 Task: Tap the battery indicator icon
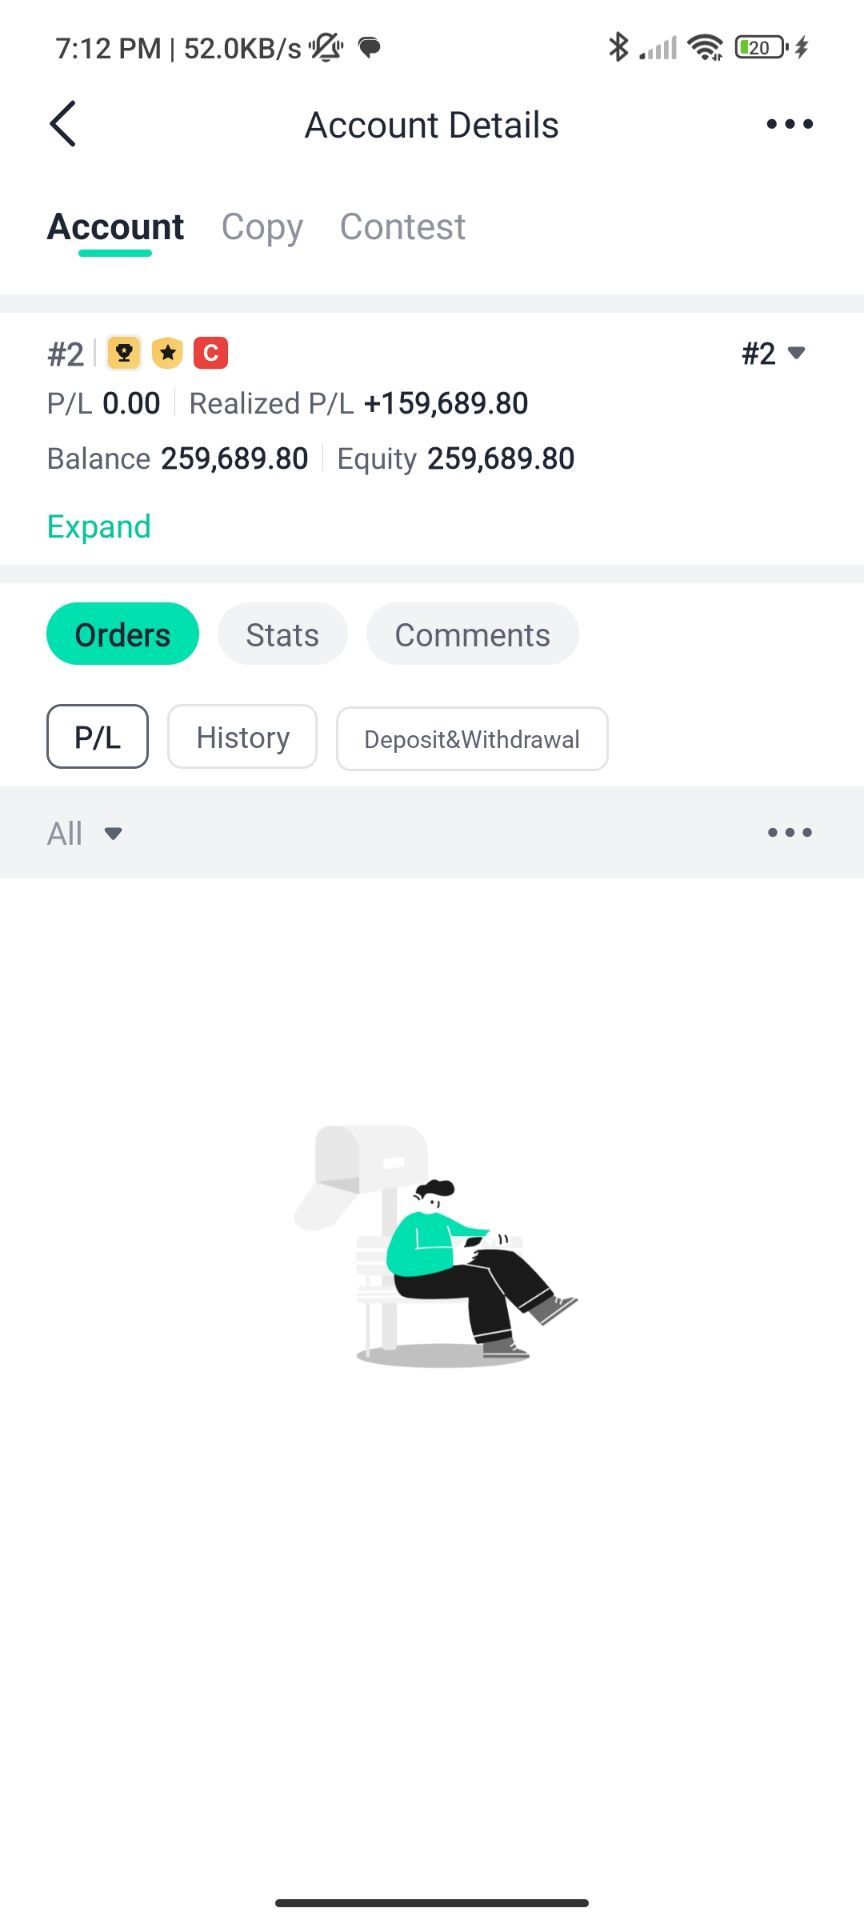[761, 47]
